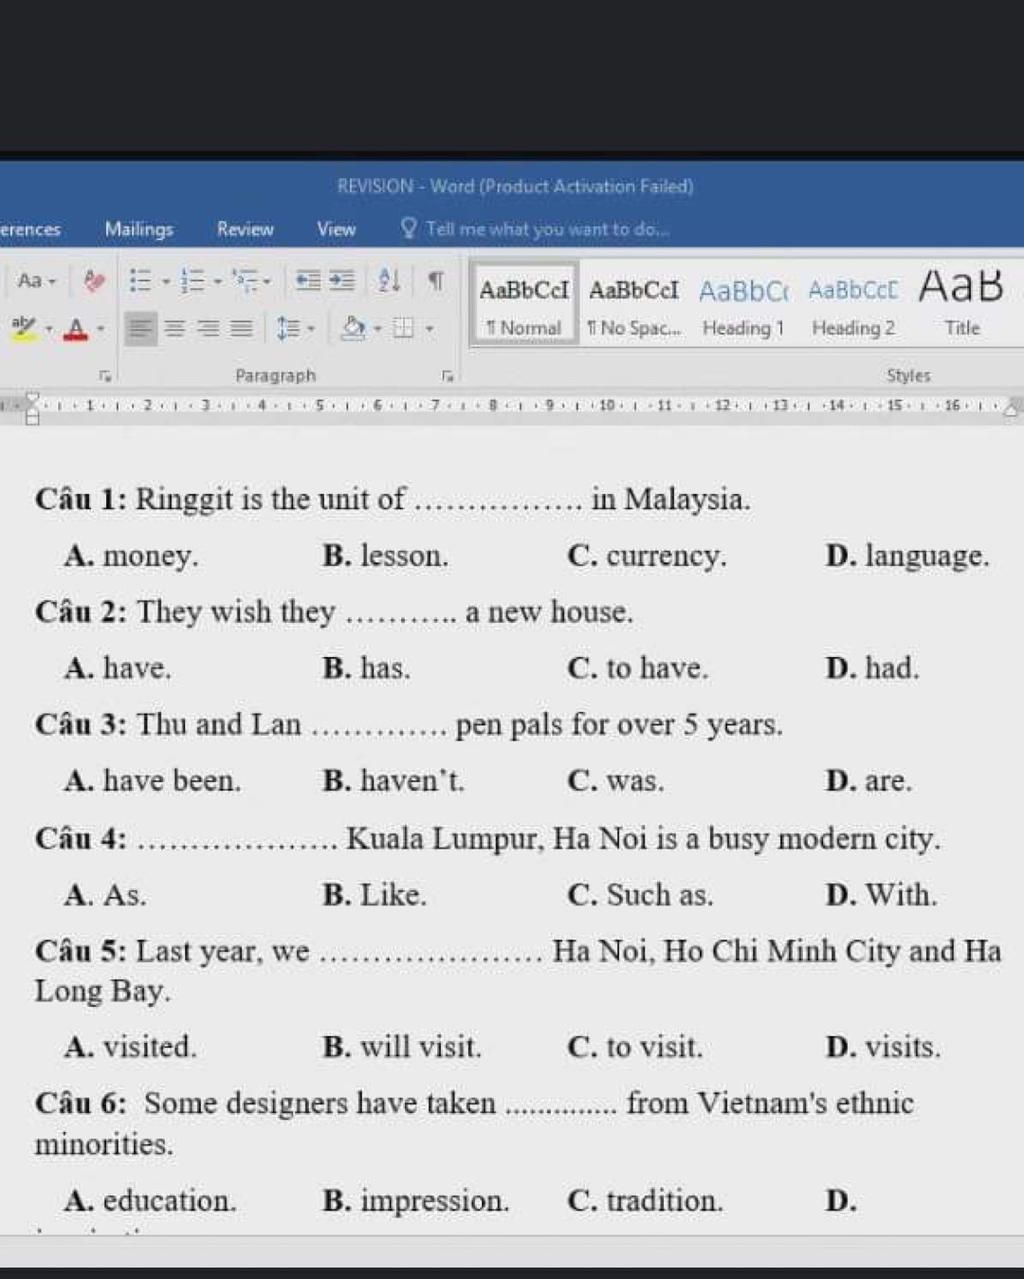Switch to the Mailings tab

pyautogui.click(x=139, y=229)
